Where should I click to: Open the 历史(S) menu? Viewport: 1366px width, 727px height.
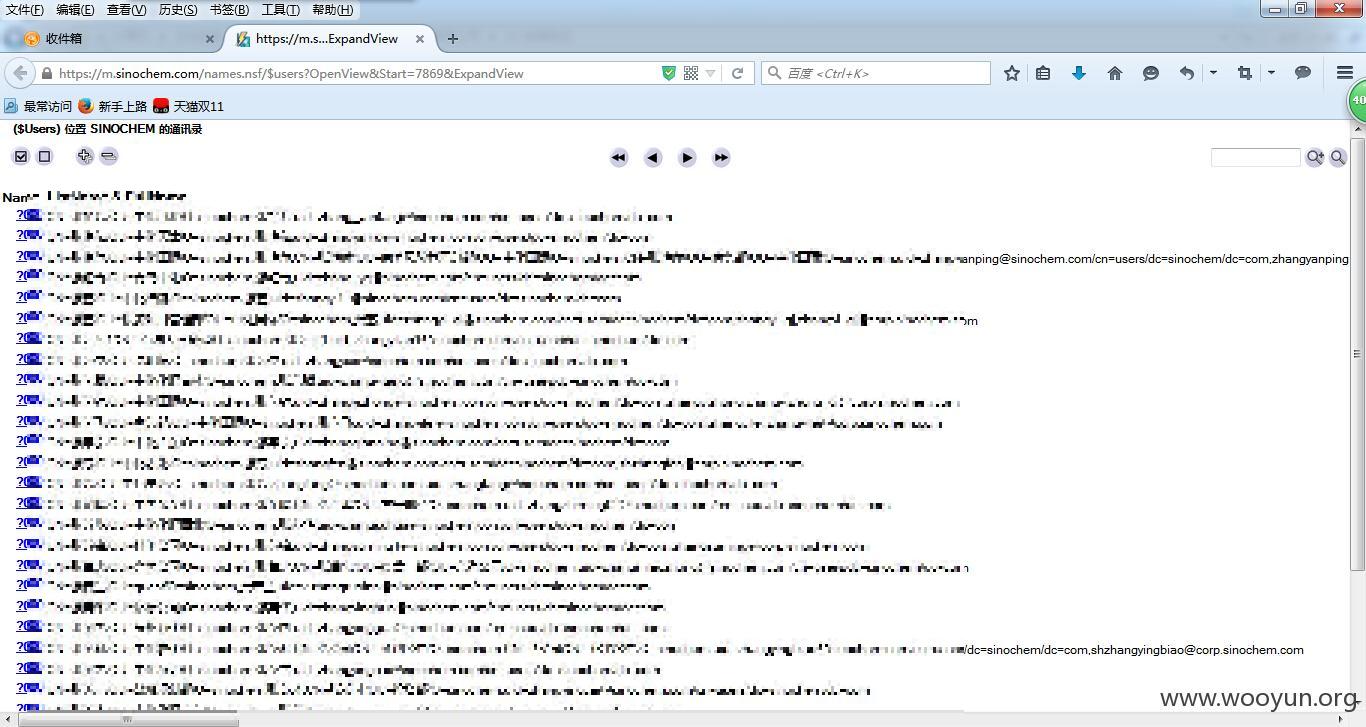(178, 10)
